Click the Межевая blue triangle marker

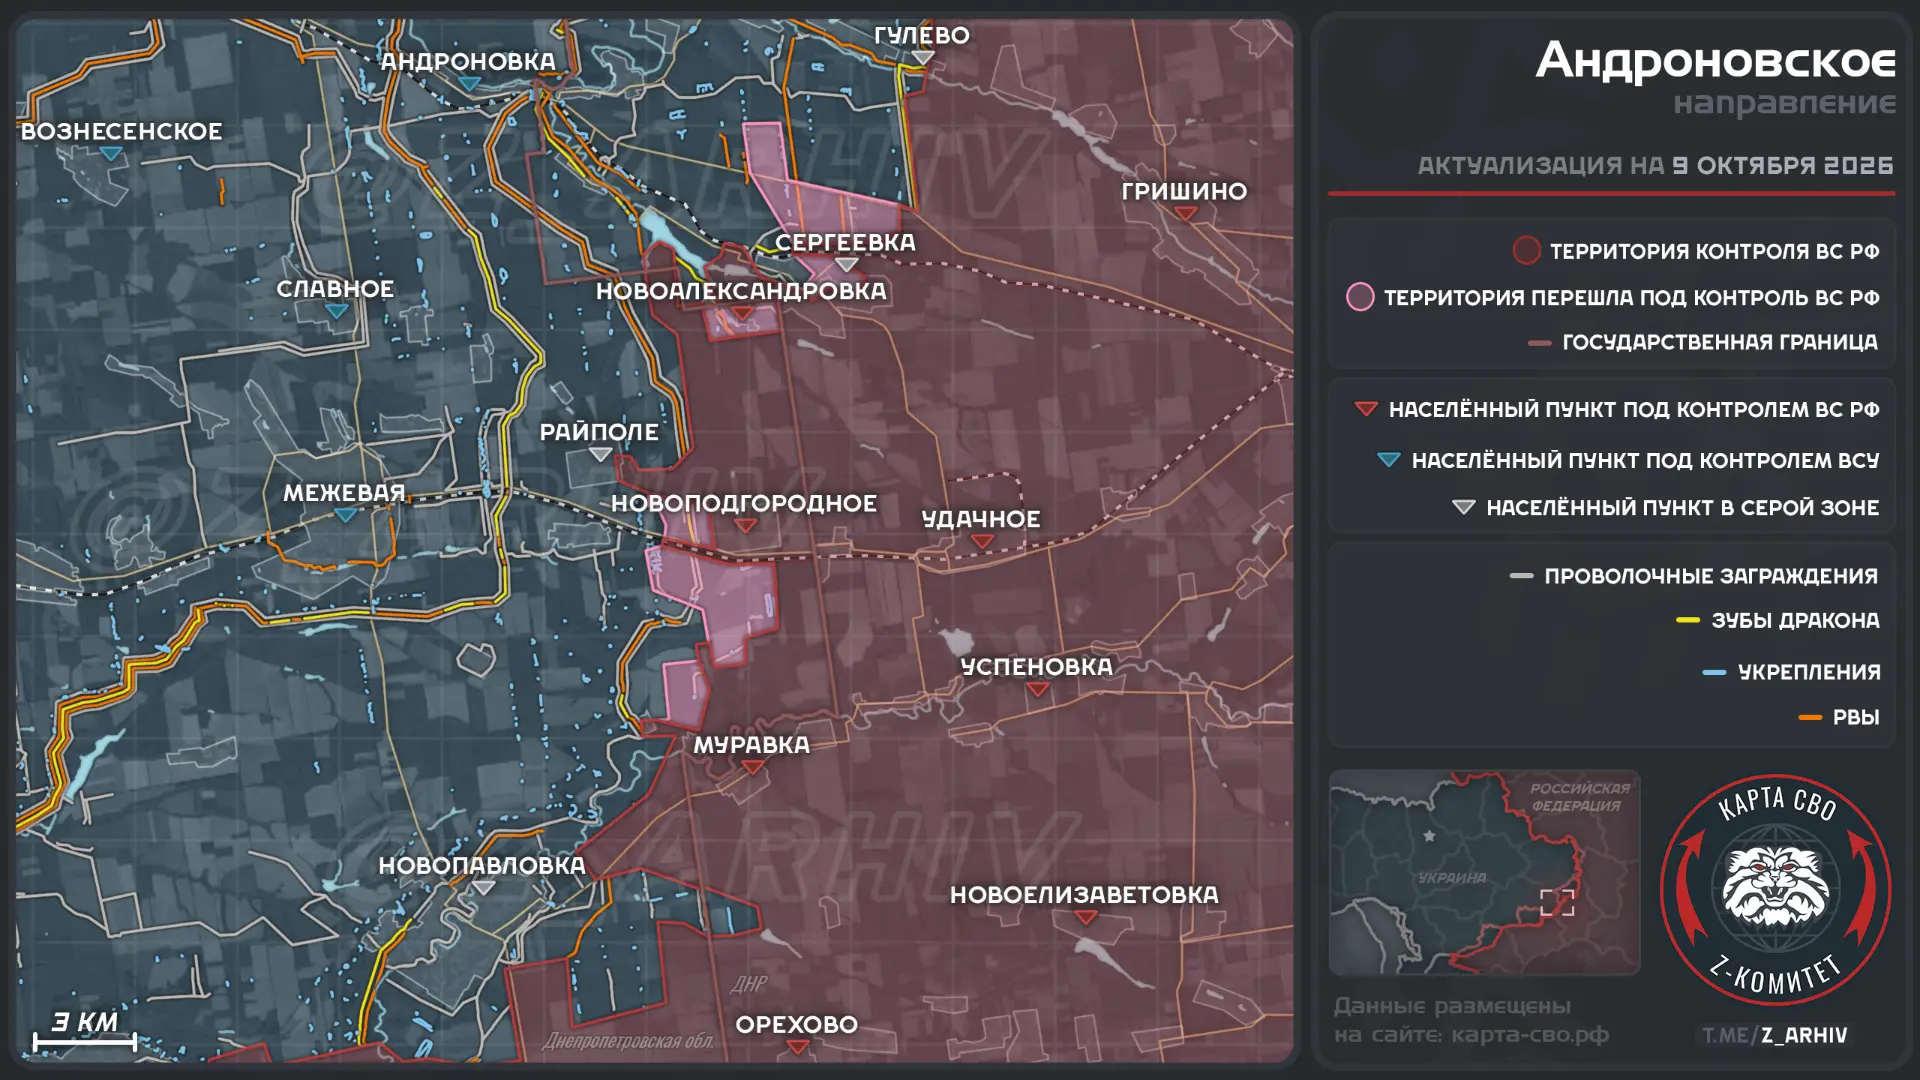(345, 516)
